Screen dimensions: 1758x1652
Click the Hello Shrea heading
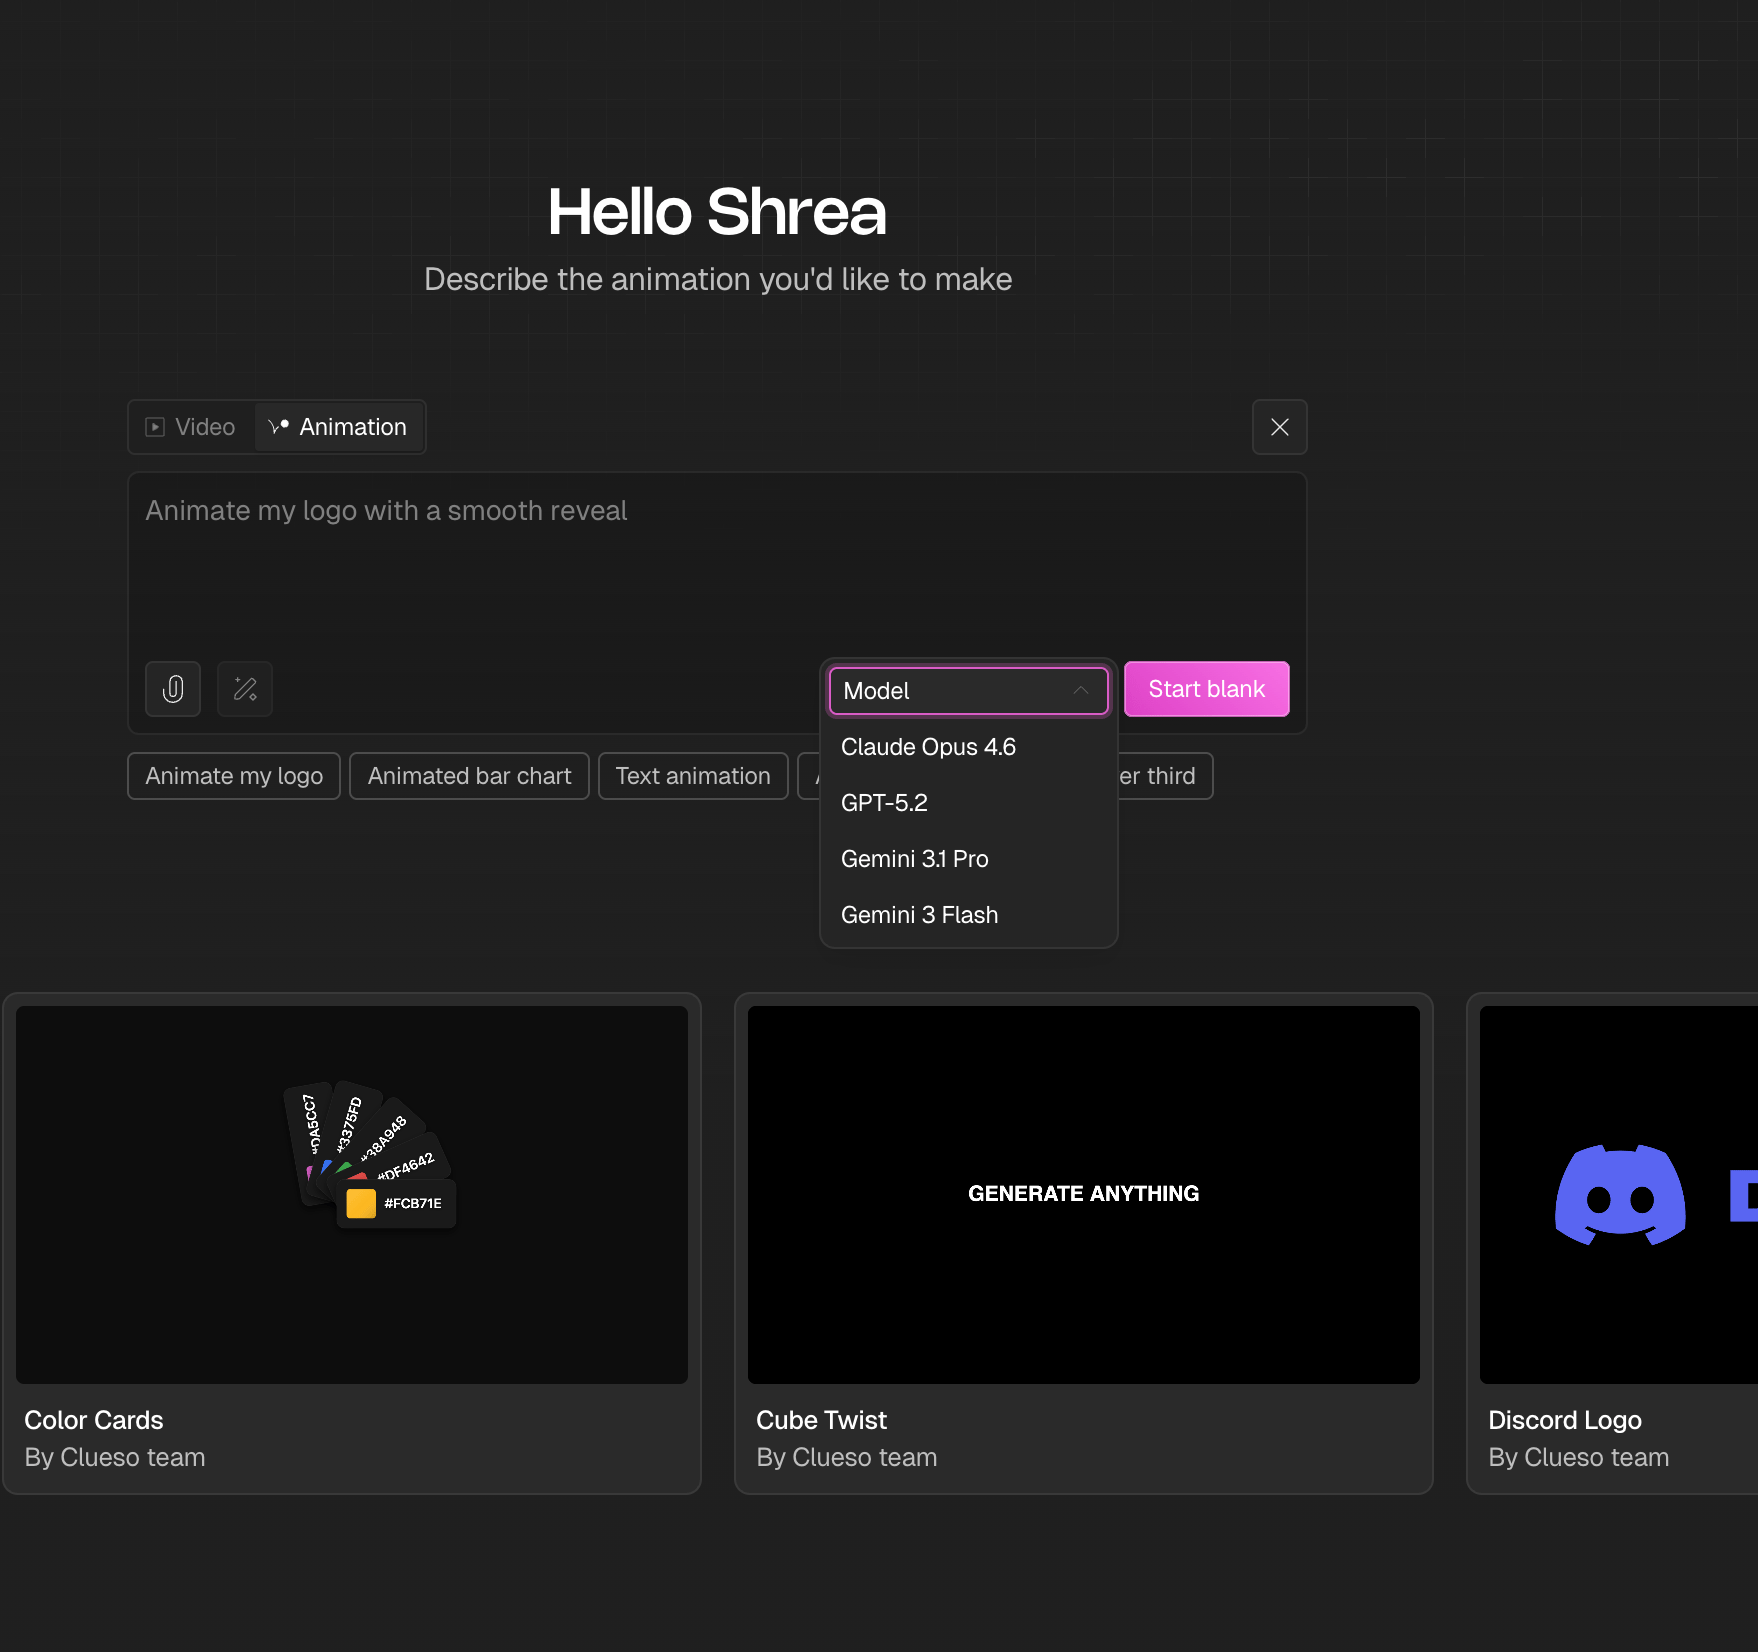(717, 212)
